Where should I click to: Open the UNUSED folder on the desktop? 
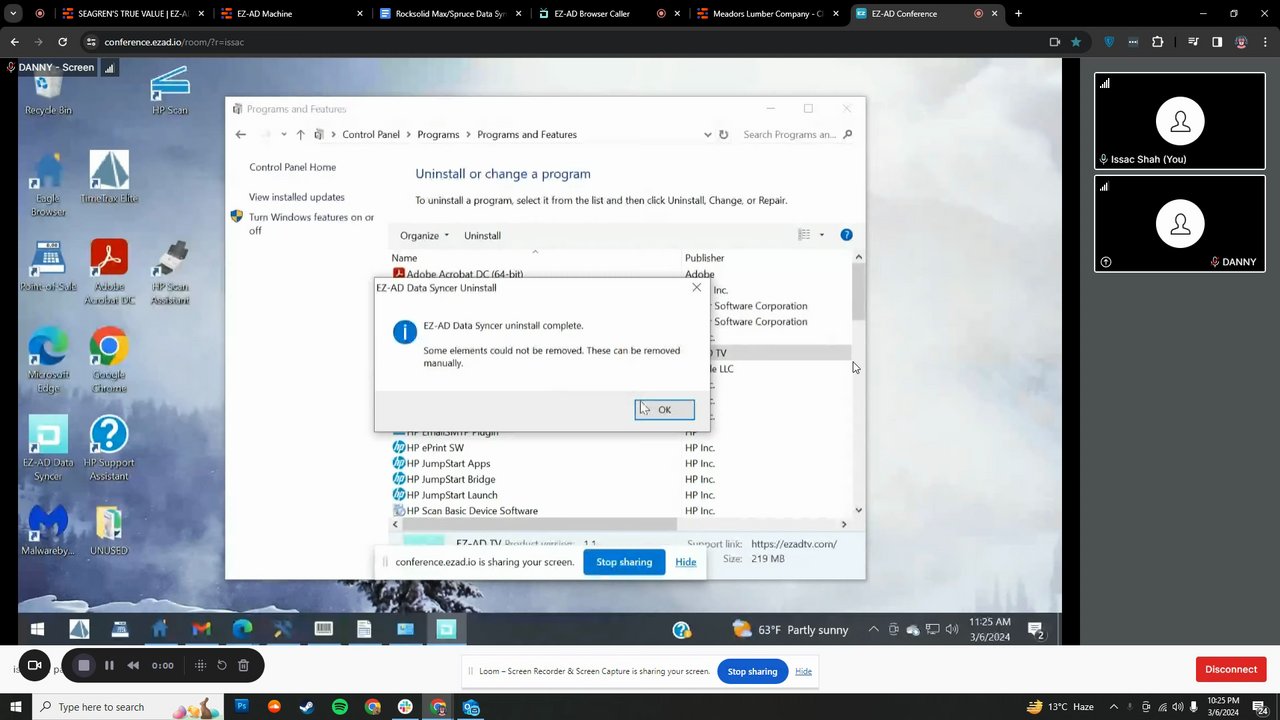[x=109, y=531]
